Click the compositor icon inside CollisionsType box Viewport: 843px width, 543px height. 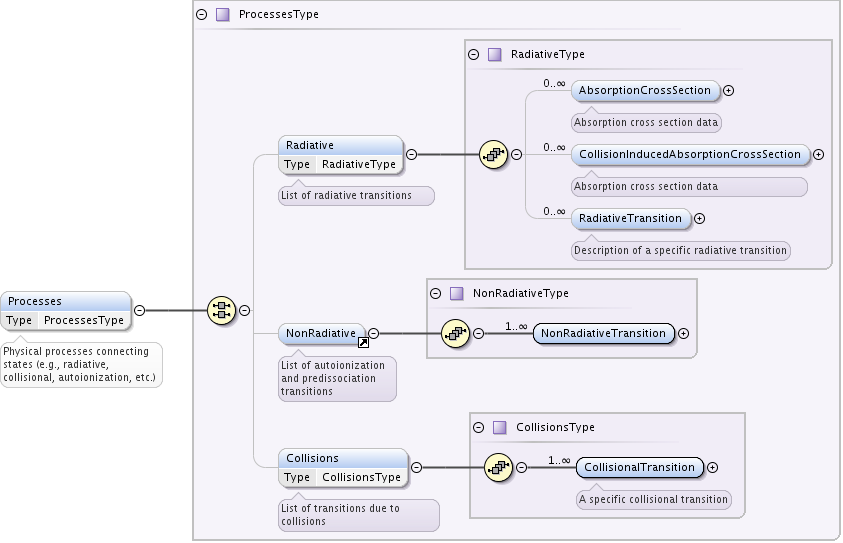point(498,467)
